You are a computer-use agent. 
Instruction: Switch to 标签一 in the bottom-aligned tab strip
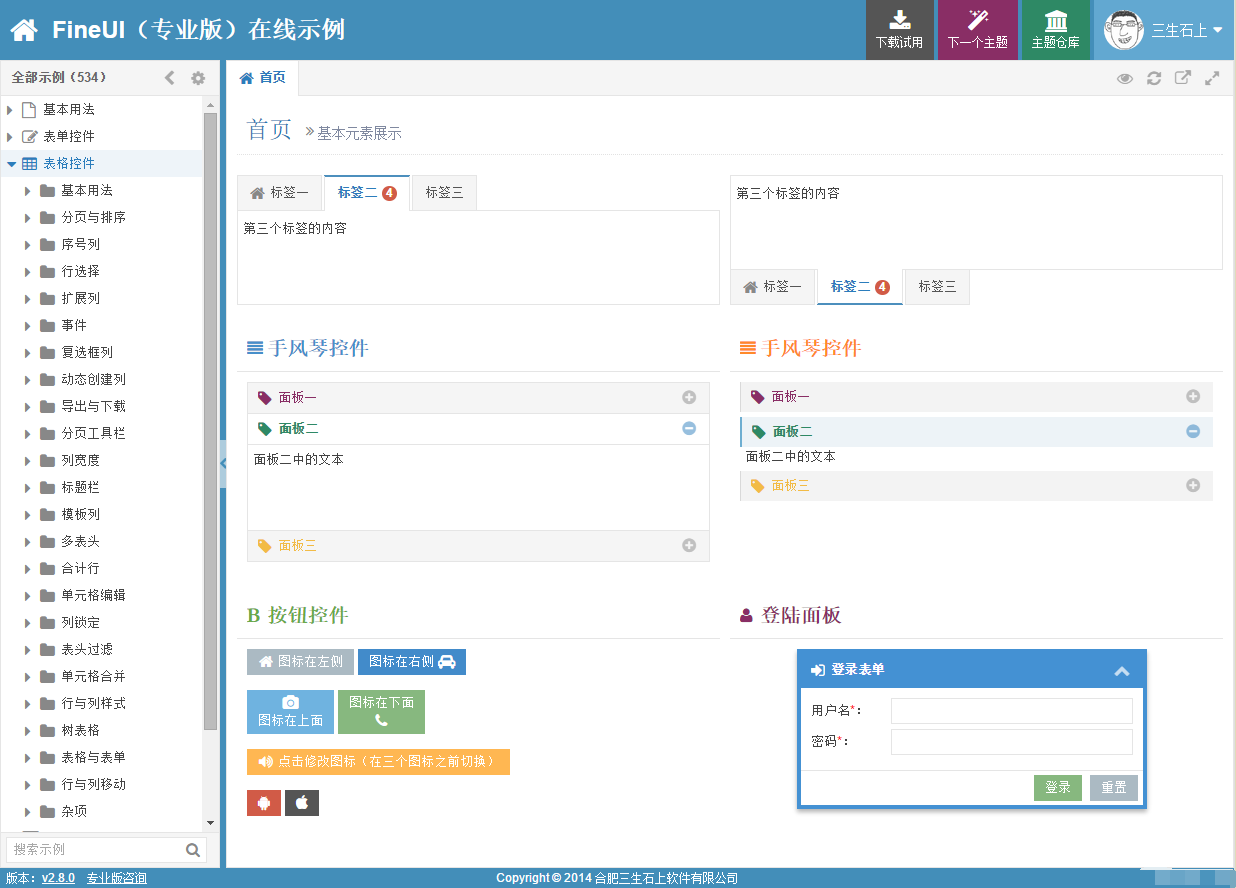pyautogui.click(x=773, y=287)
